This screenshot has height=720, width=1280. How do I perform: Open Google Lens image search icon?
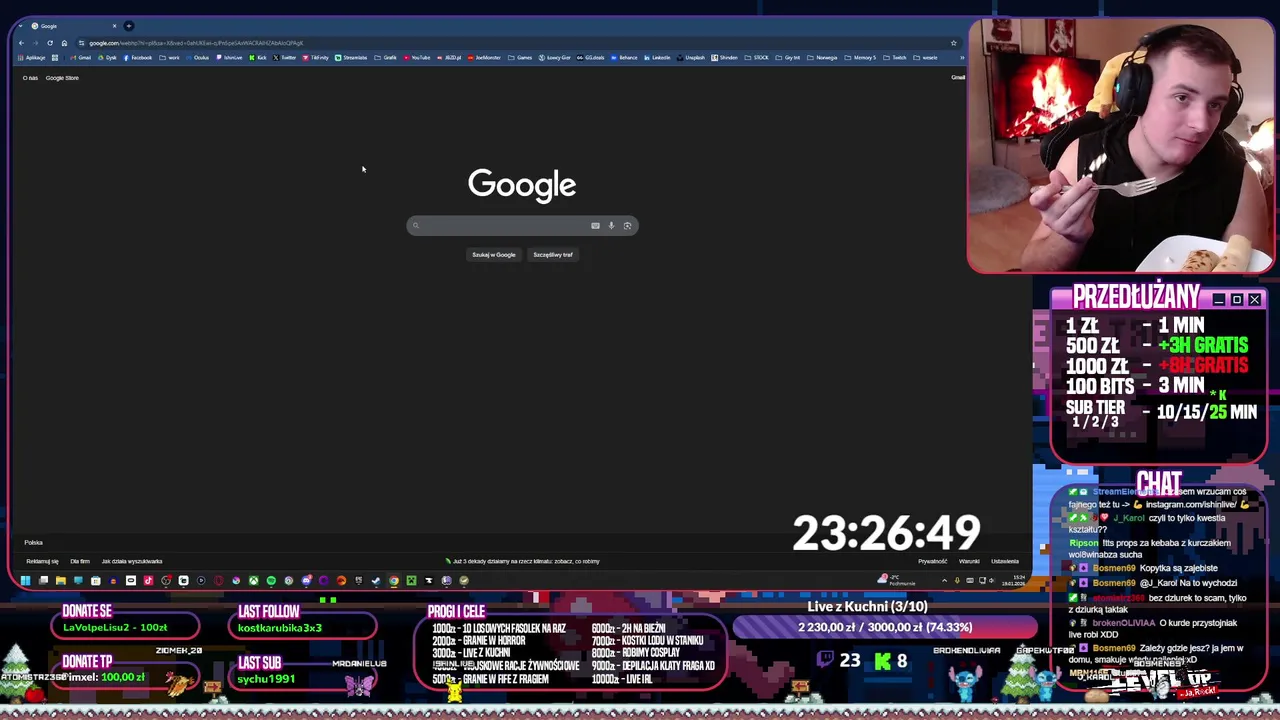(x=627, y=226)
